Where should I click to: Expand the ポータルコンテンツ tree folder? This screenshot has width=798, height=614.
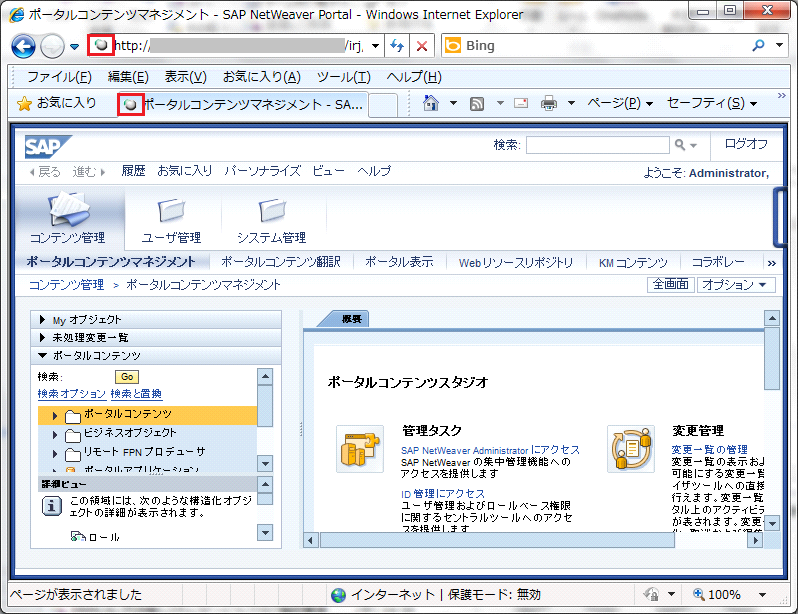point(54,416)
